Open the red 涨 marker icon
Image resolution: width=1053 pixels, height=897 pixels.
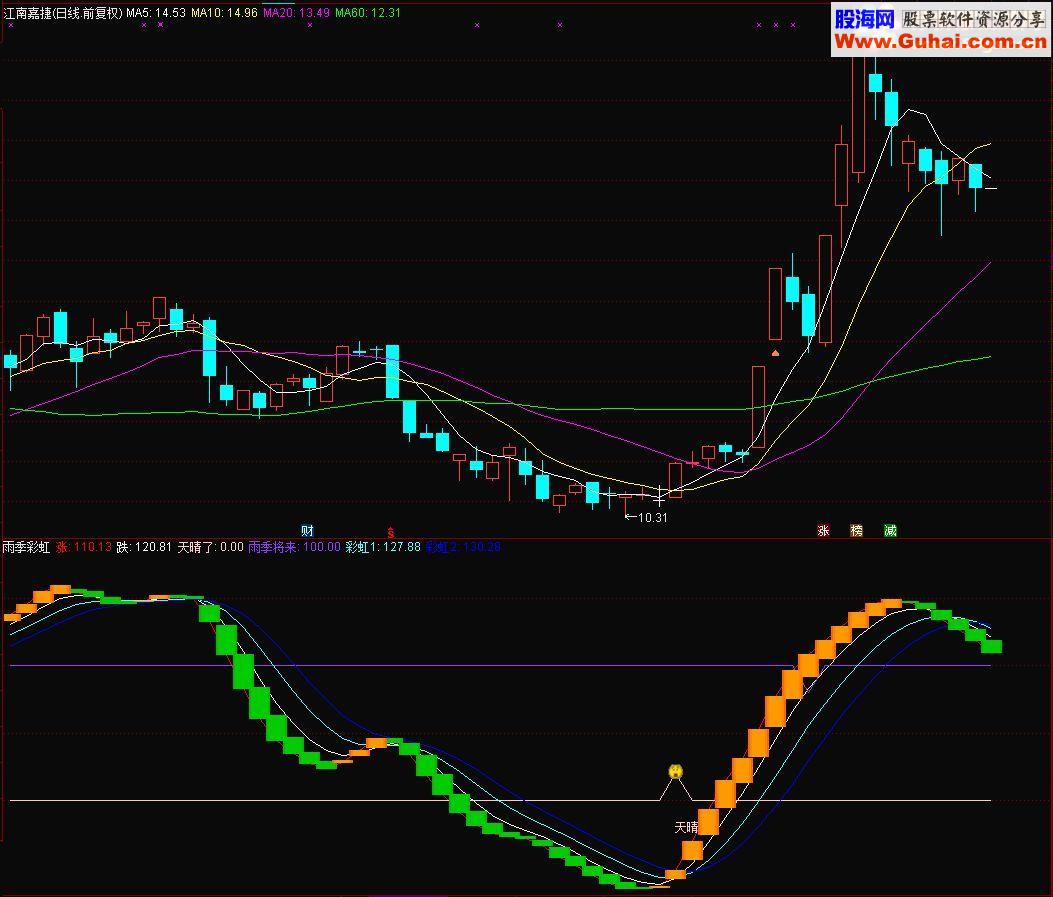click(823, 531)
